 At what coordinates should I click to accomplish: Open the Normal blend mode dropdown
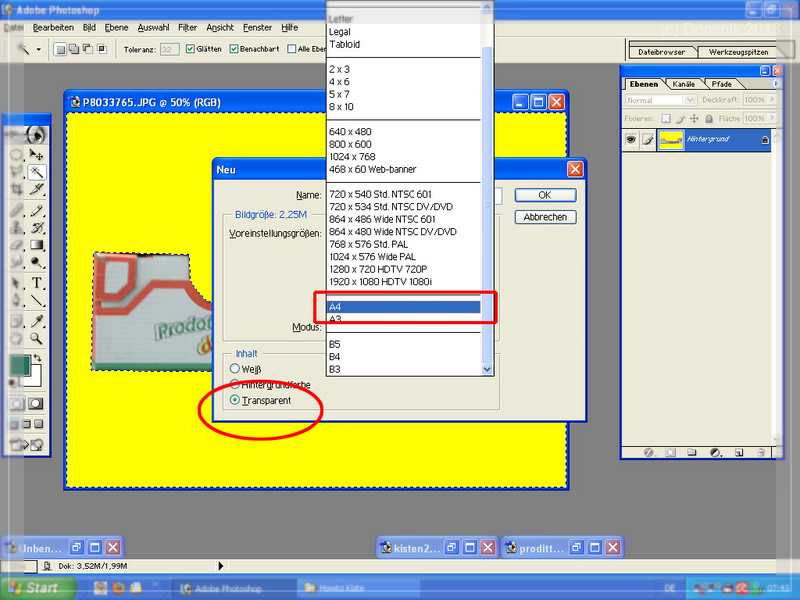tap(690, 100)
